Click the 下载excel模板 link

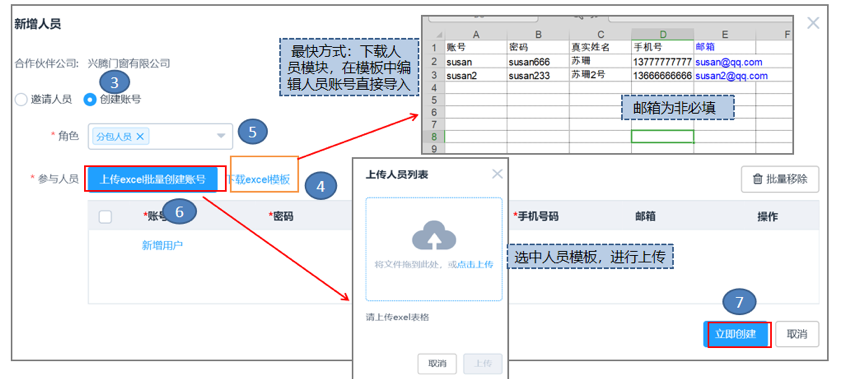(258, 180)
